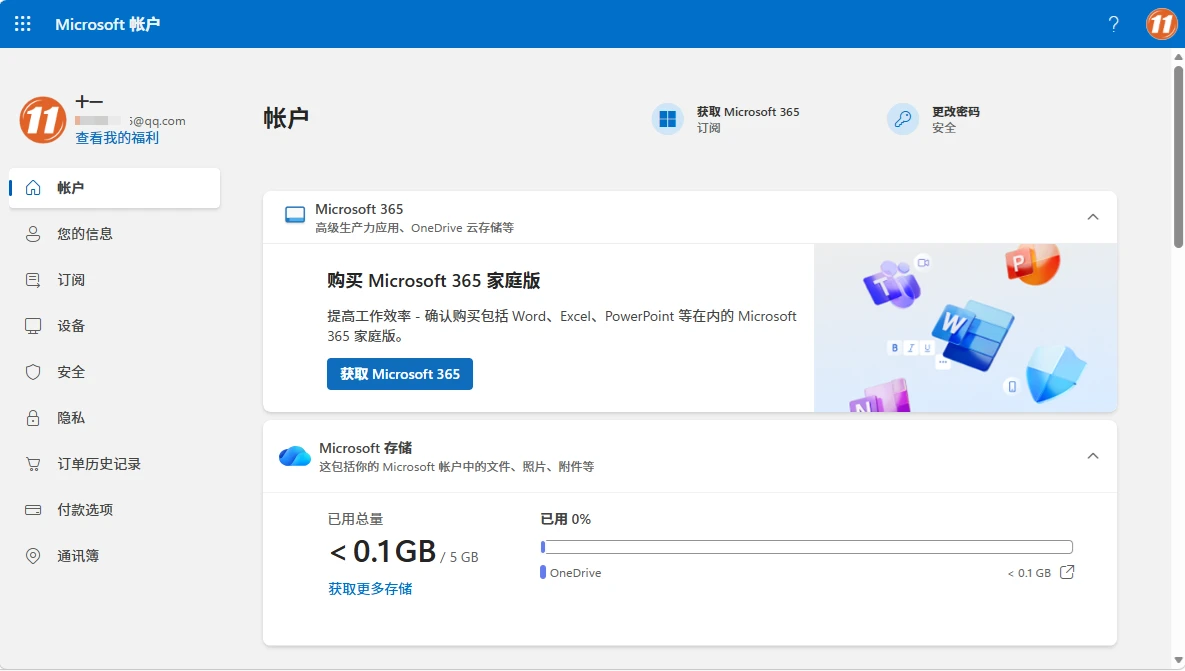The height and width of the screenshot is (671, 1185).
Task: Collapse the Microsoft 365 card chevron
Action: point(1093,217)
